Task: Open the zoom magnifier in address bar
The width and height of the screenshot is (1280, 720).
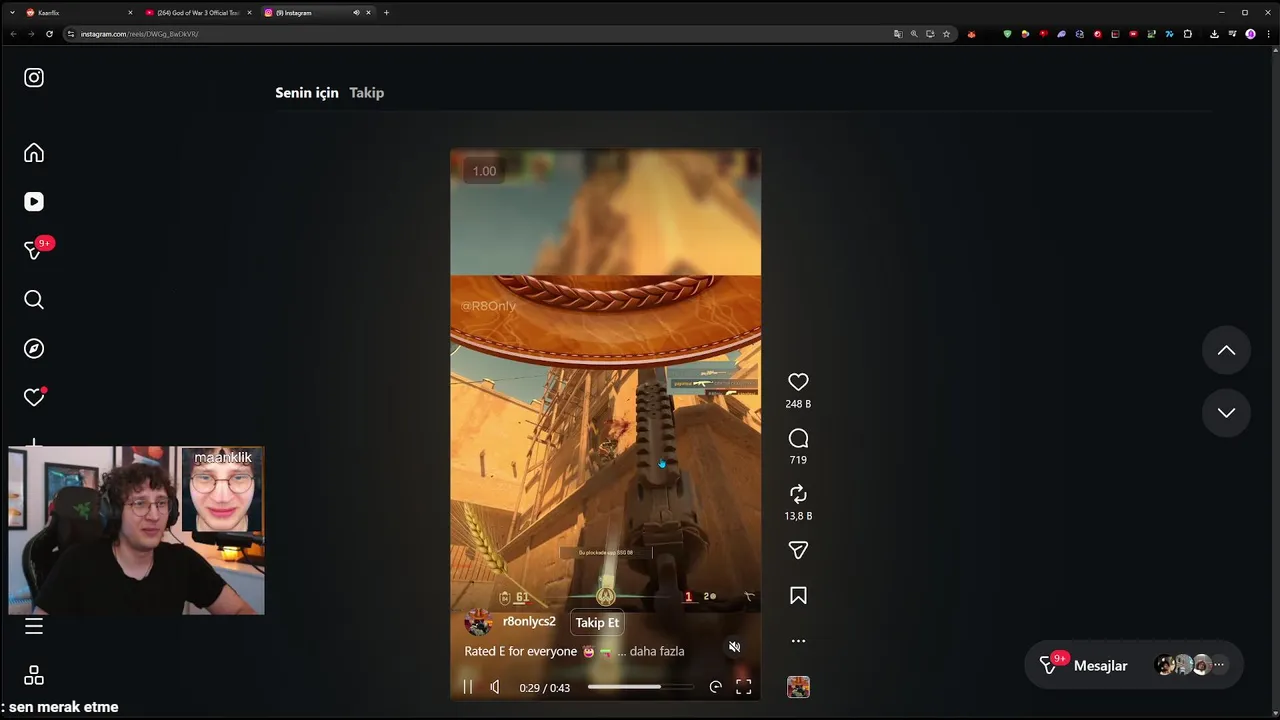Action: (914, 34)
